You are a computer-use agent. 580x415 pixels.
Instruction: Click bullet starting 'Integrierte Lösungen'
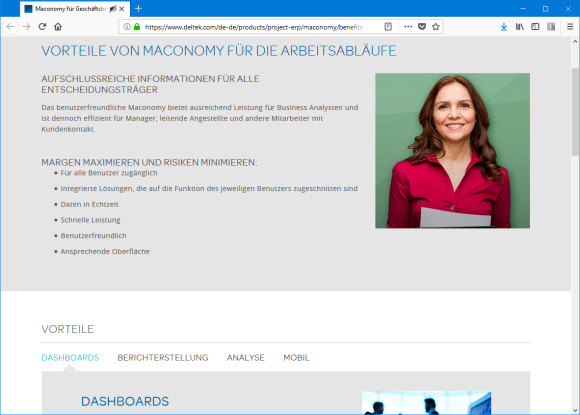pyautogui.click(x=209, y=189)
